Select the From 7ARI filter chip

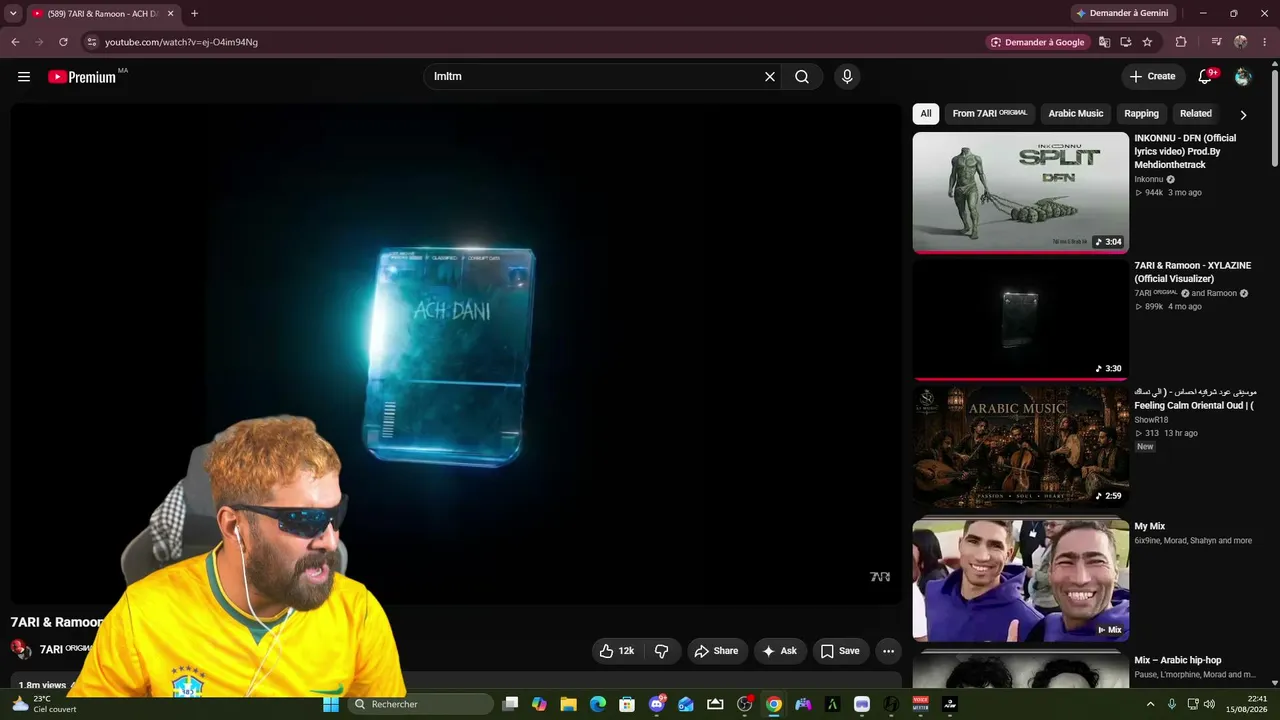click(990, 114)
